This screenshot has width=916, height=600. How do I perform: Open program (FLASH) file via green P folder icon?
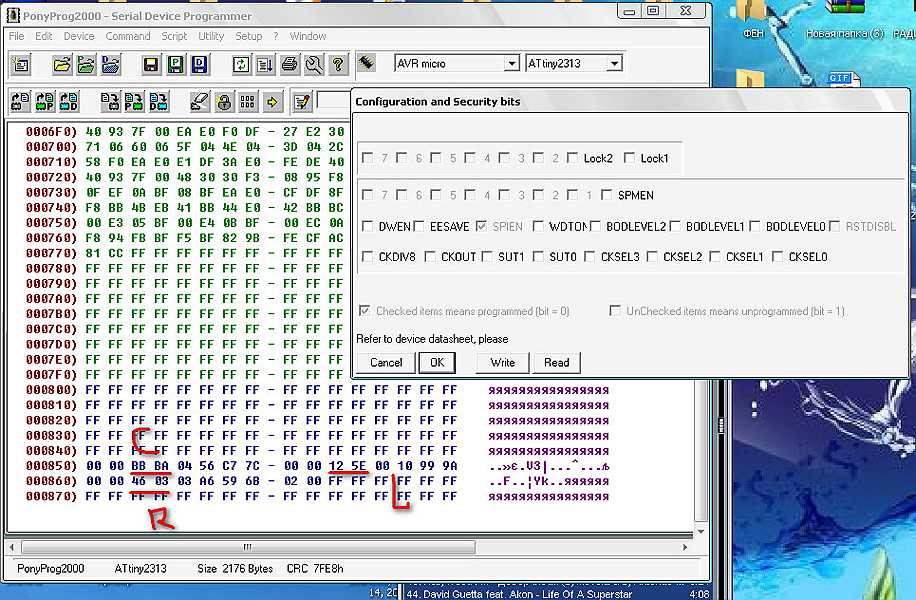[x=86, y=64]
